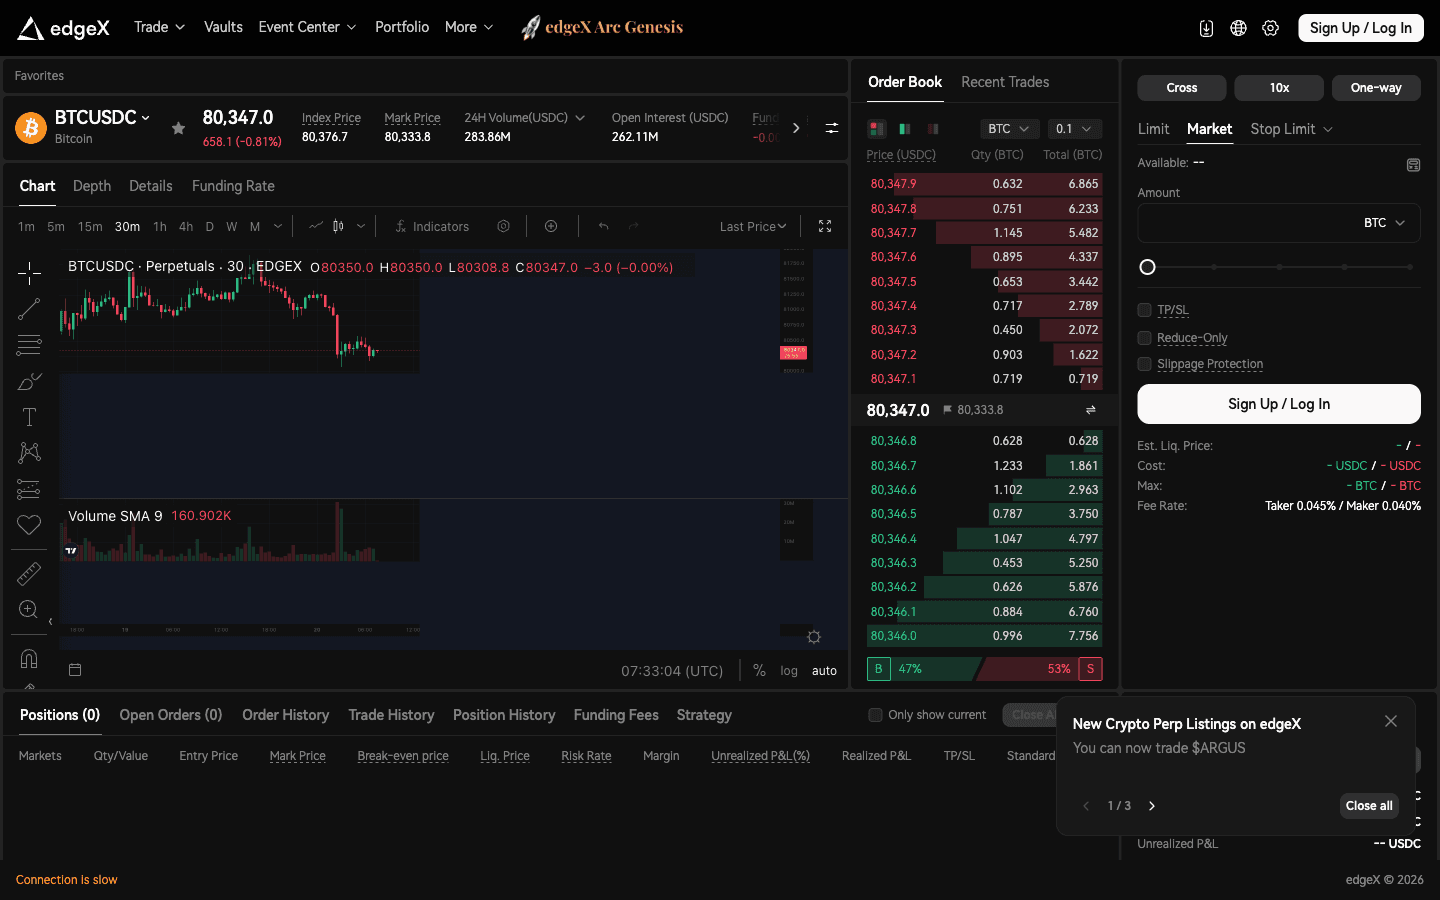Open the order book BTC unit dropdown

click(1009, 129)
